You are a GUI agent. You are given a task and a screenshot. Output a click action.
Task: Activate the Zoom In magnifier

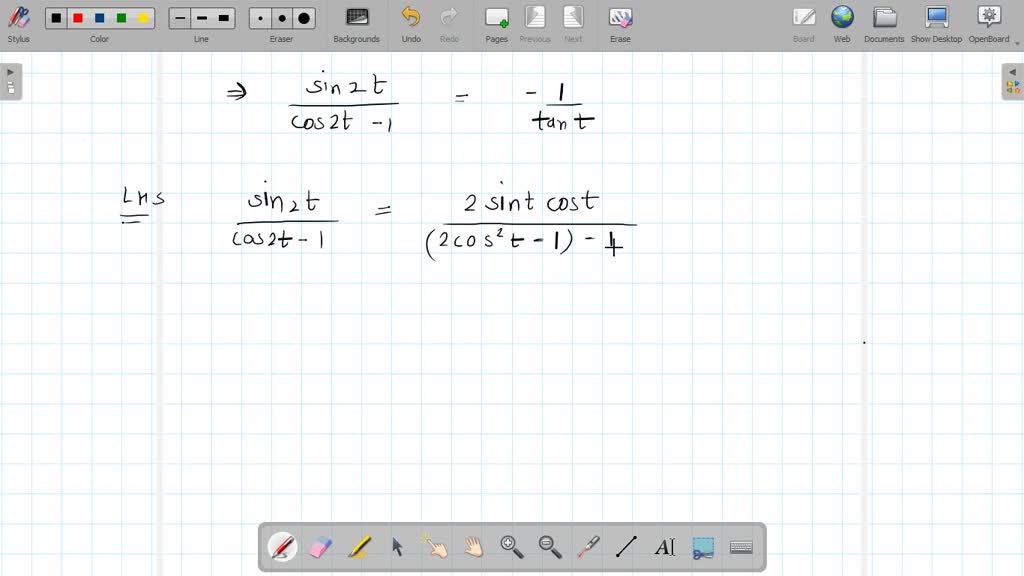click(x=511, y=546)
